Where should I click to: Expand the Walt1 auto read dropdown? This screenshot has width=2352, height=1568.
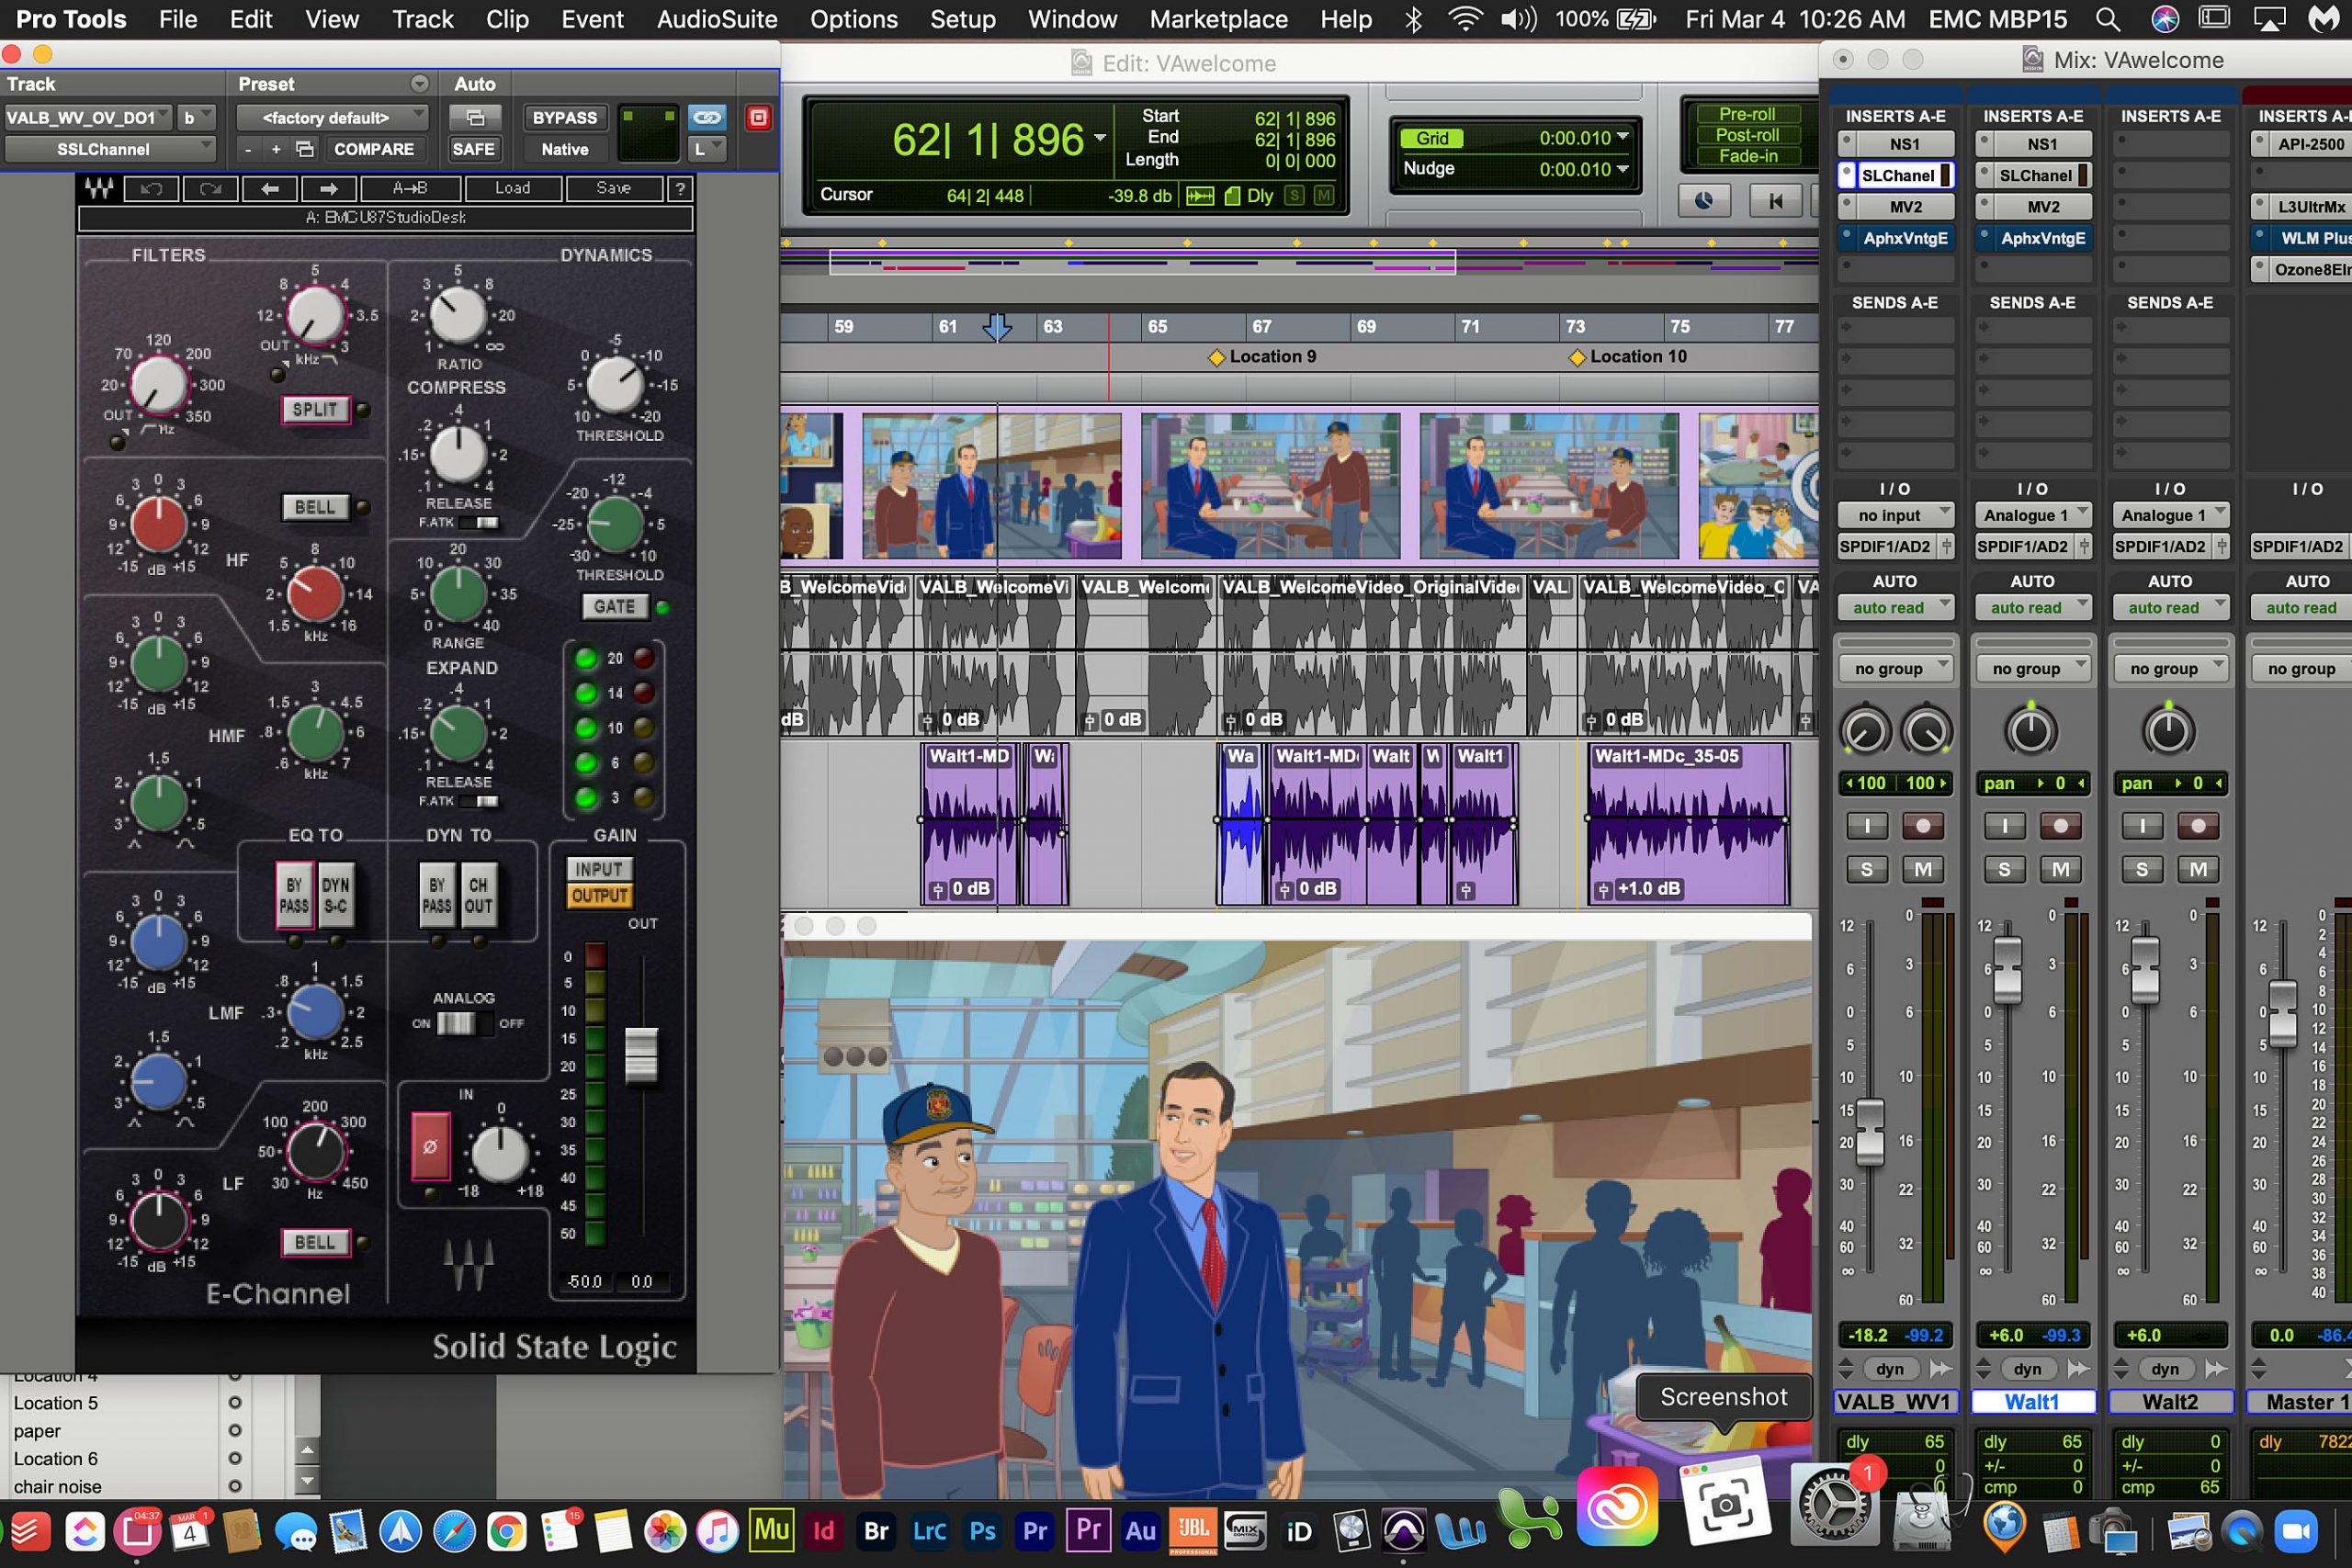pyautogui.click(x=2031, y=607)
